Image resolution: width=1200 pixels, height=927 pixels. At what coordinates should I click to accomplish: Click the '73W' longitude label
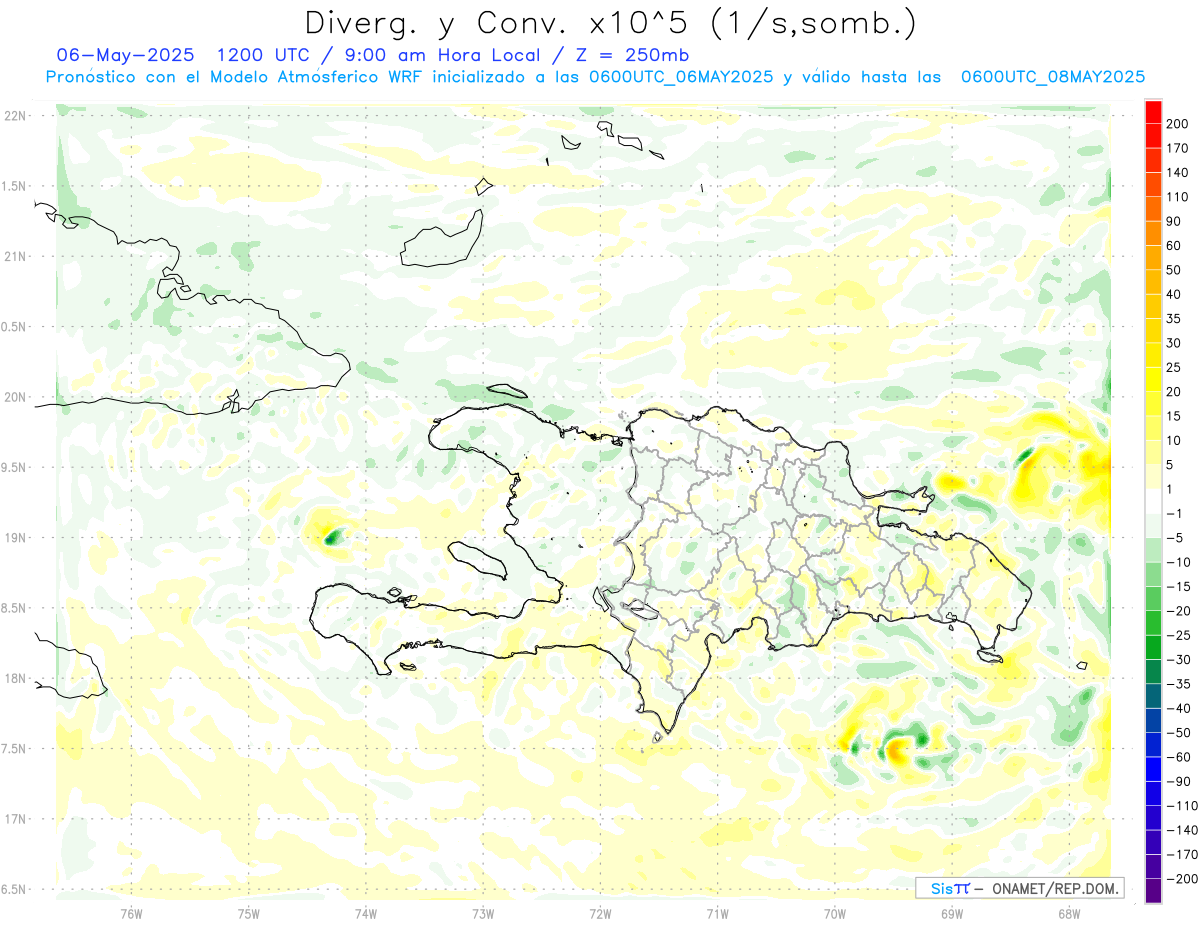[483, 913]
